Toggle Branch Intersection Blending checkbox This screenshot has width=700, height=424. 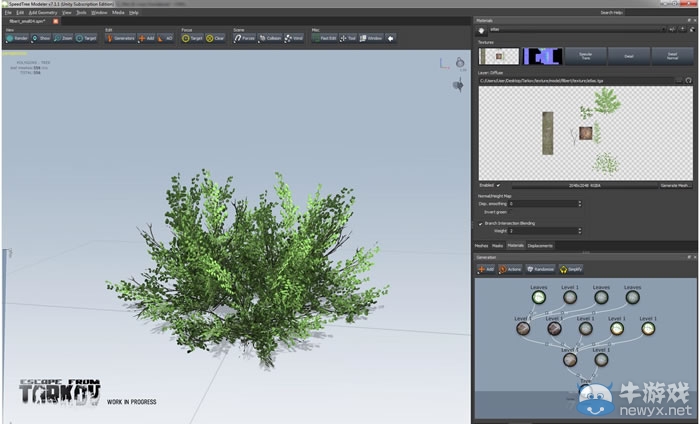[481, 223]
